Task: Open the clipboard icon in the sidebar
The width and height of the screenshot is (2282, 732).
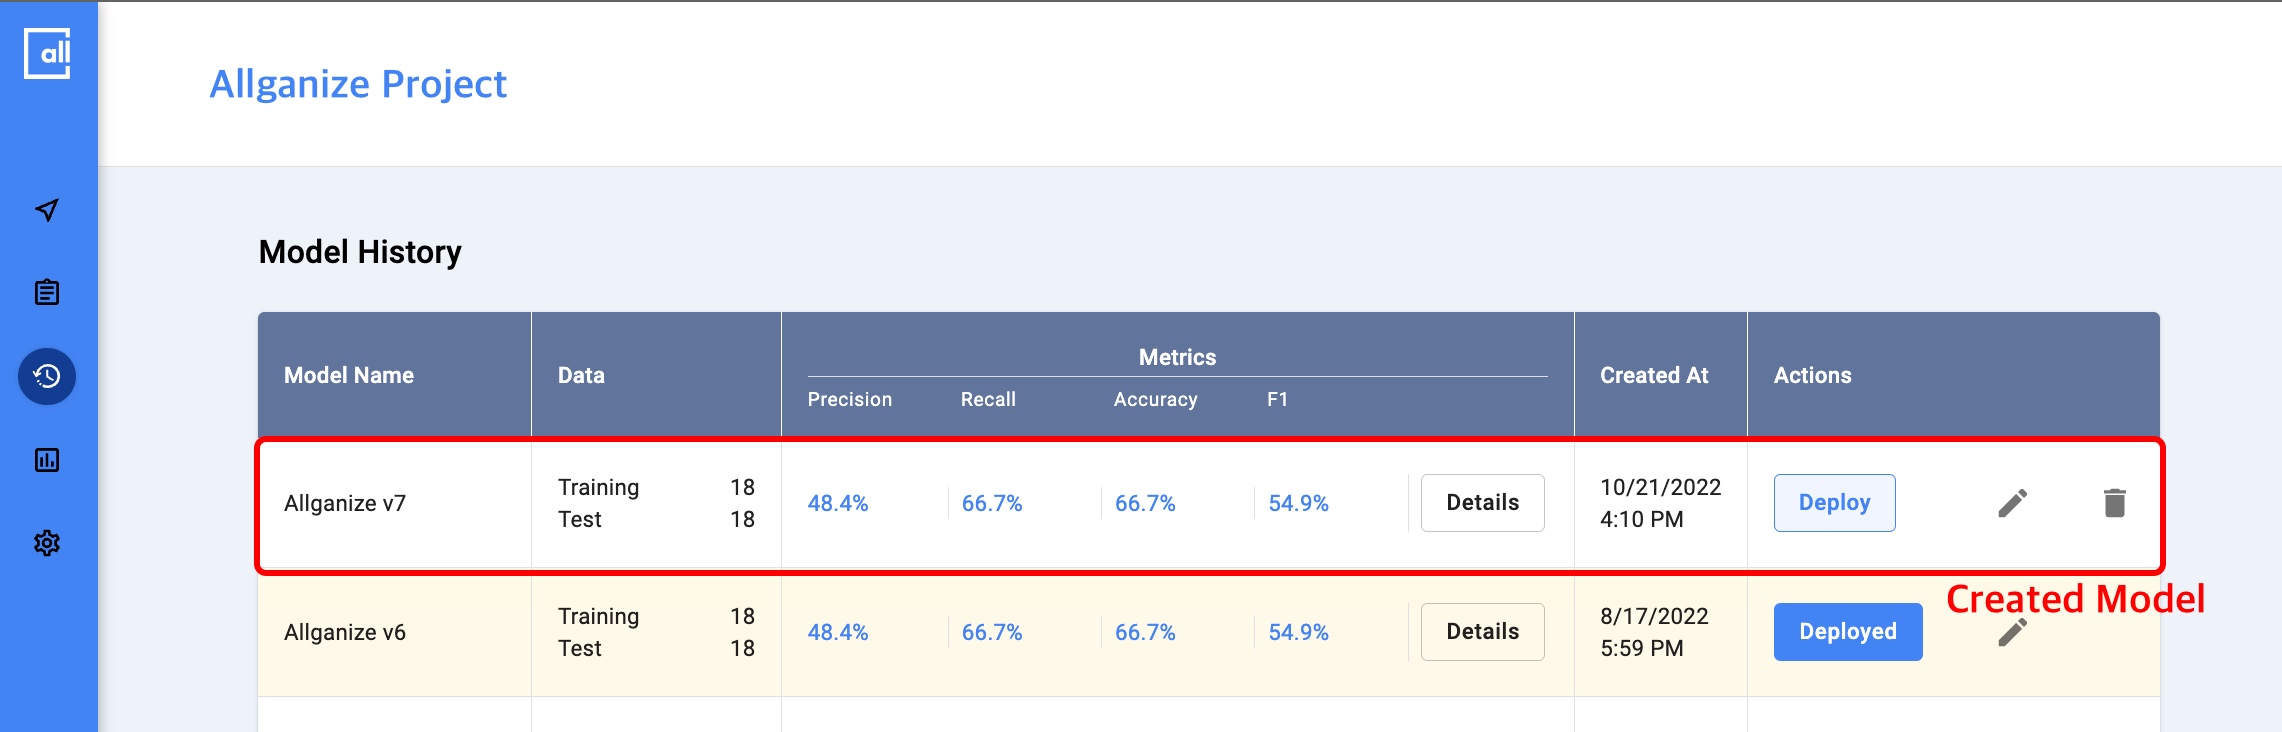Action: [47, 293]
